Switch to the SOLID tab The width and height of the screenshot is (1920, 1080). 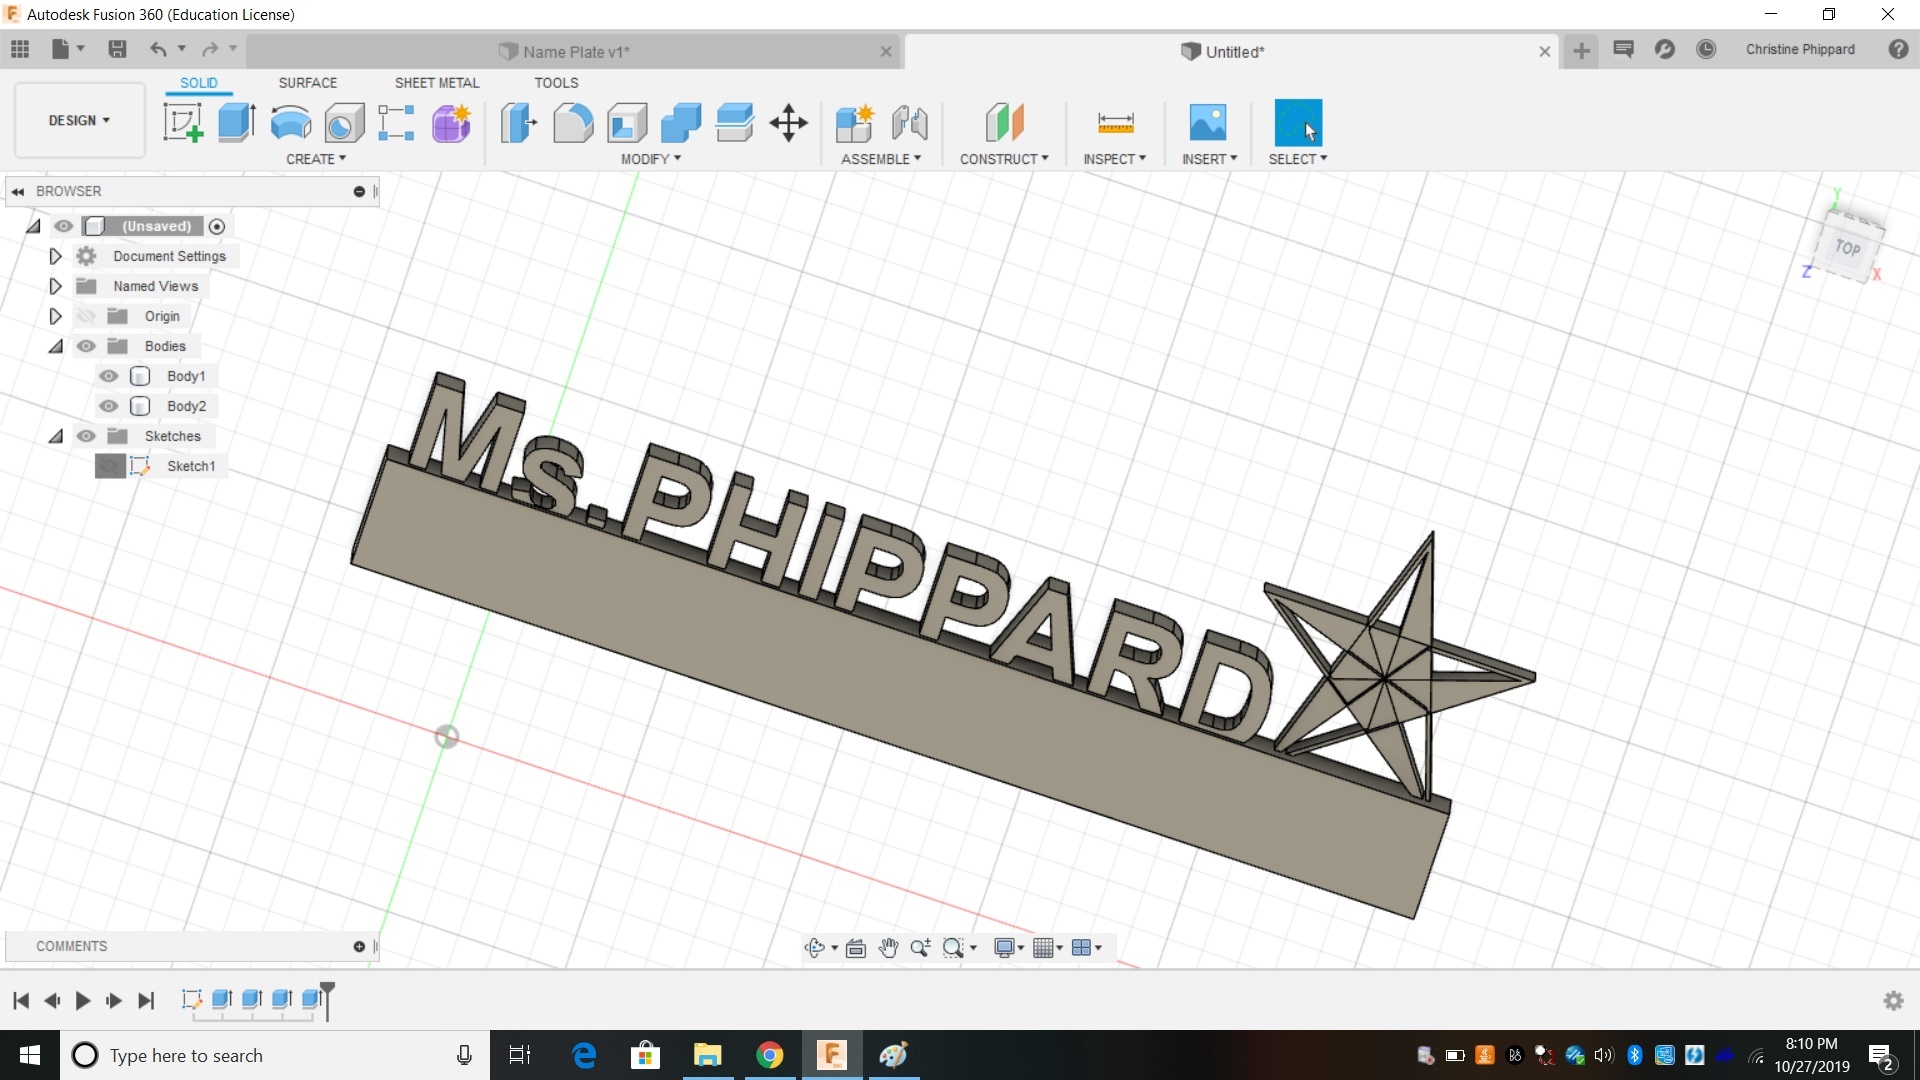[x=199, y=83]
